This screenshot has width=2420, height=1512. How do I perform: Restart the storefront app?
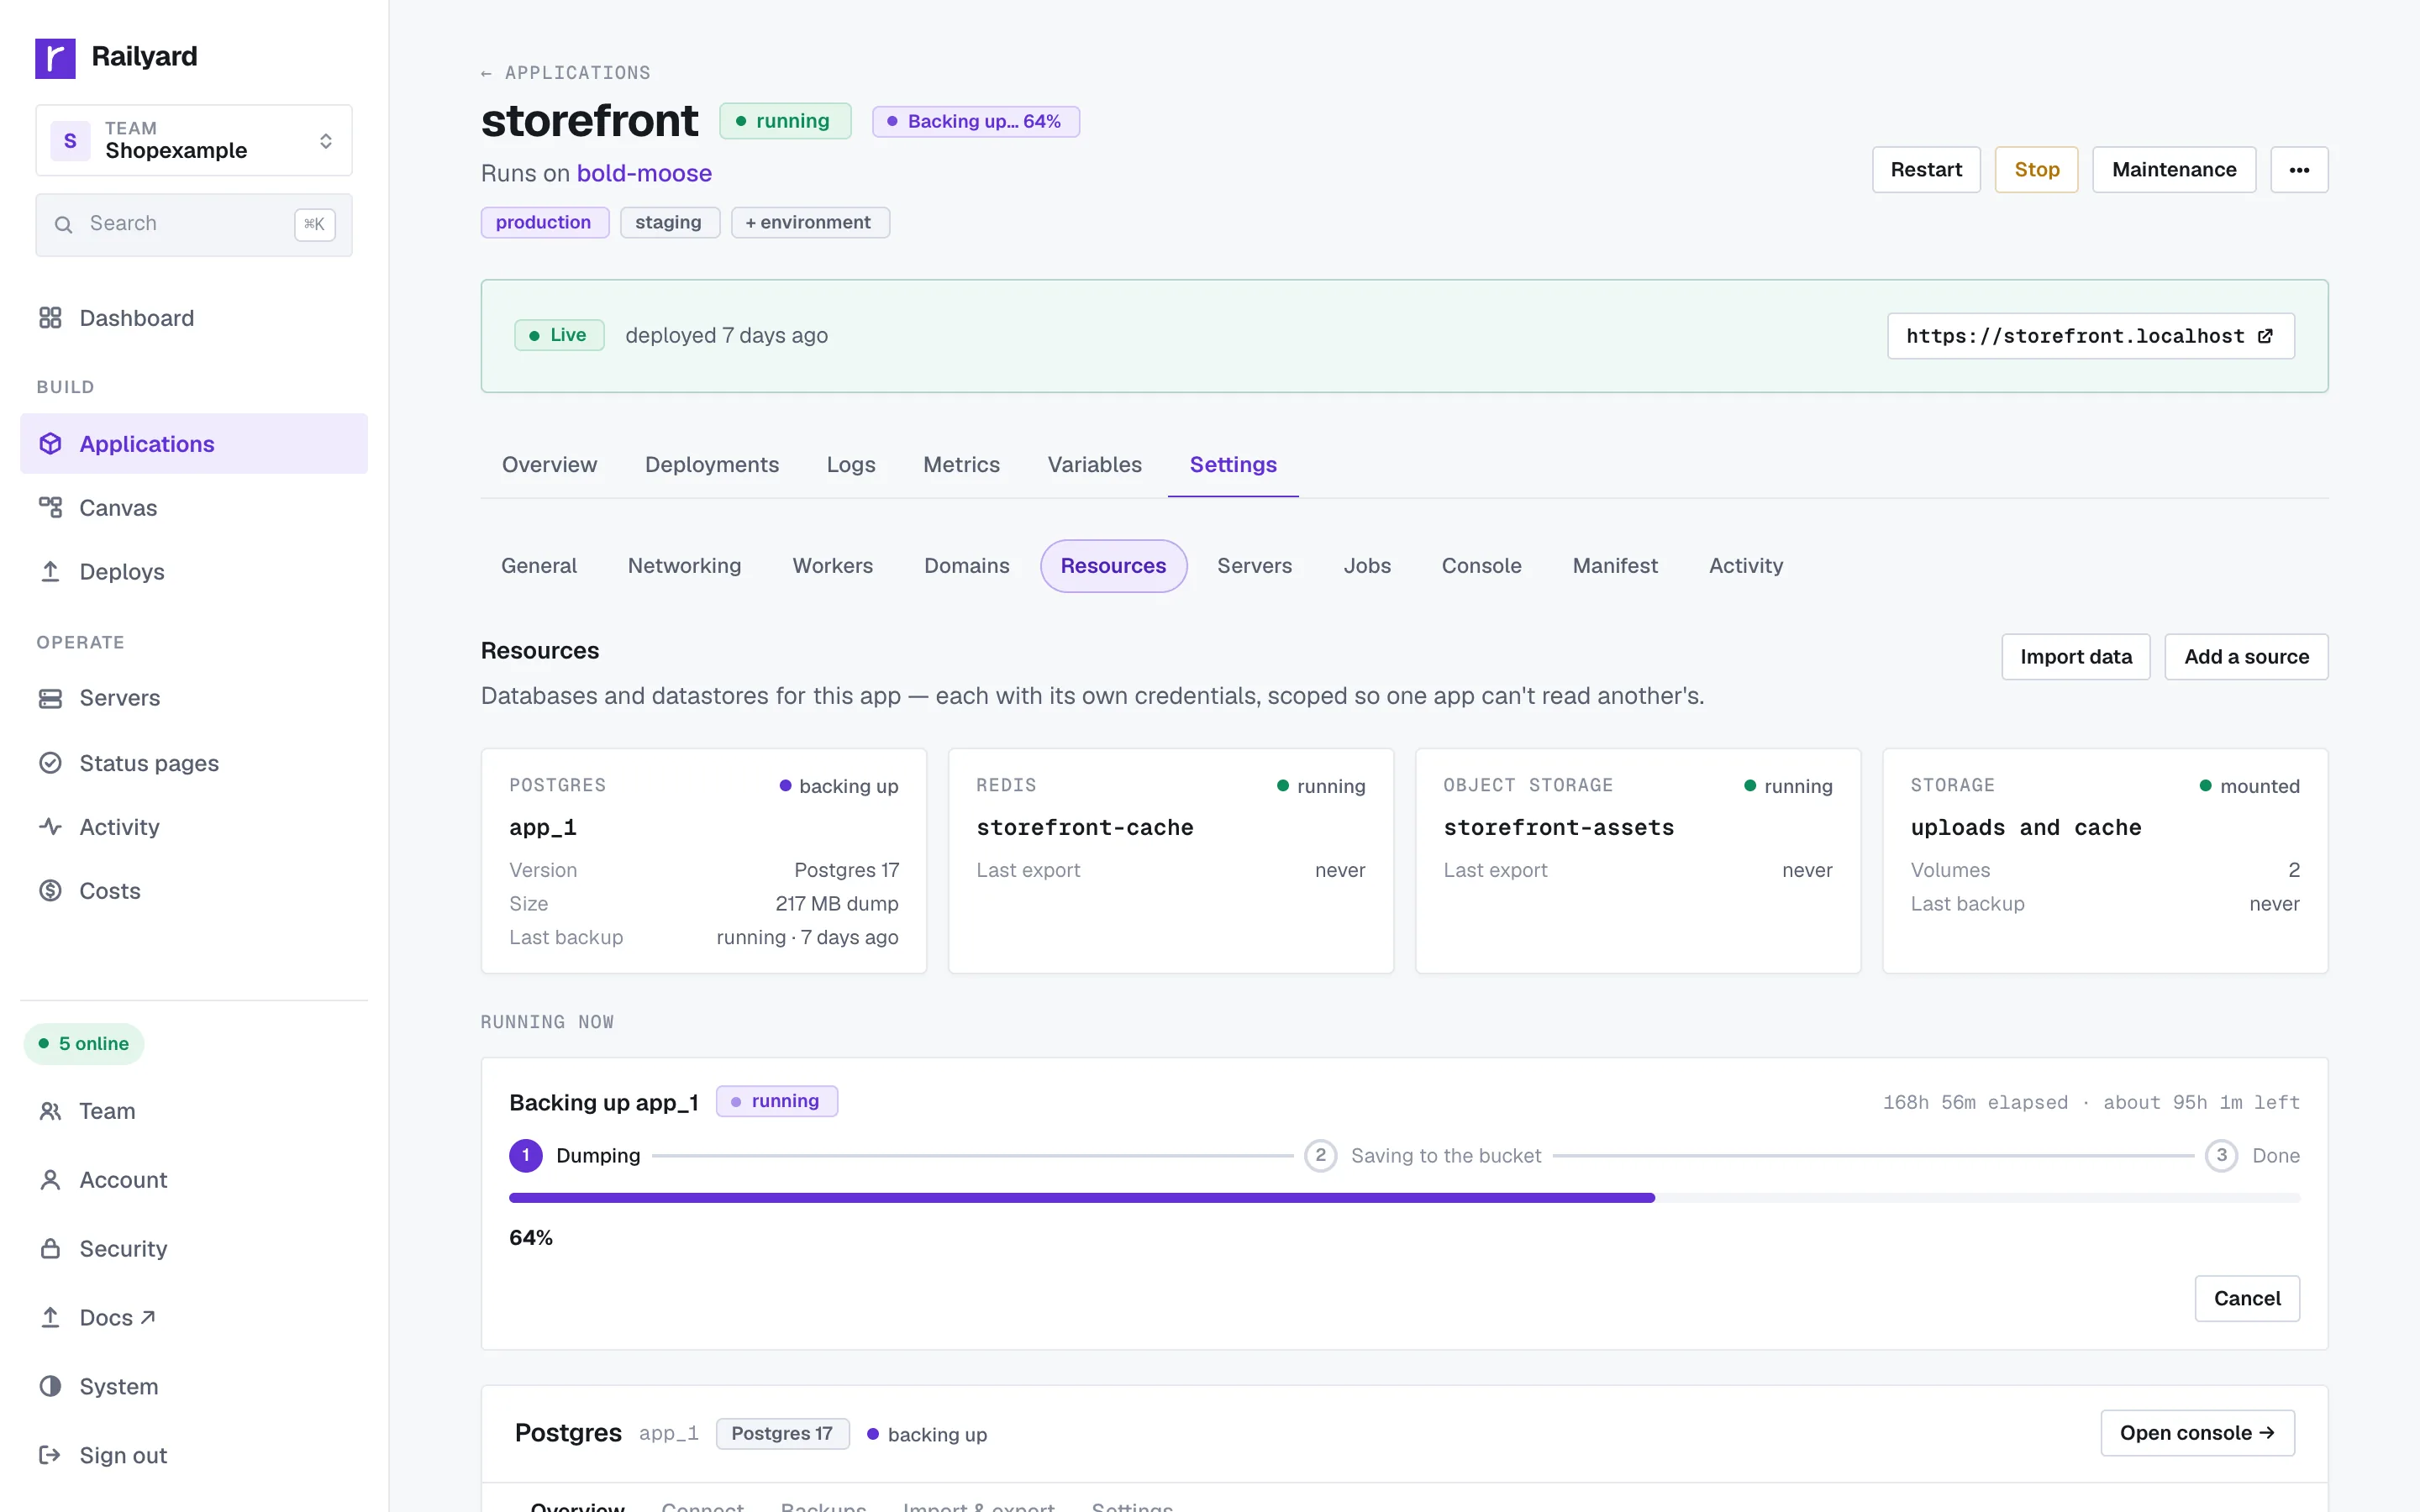click(1926, 170)
